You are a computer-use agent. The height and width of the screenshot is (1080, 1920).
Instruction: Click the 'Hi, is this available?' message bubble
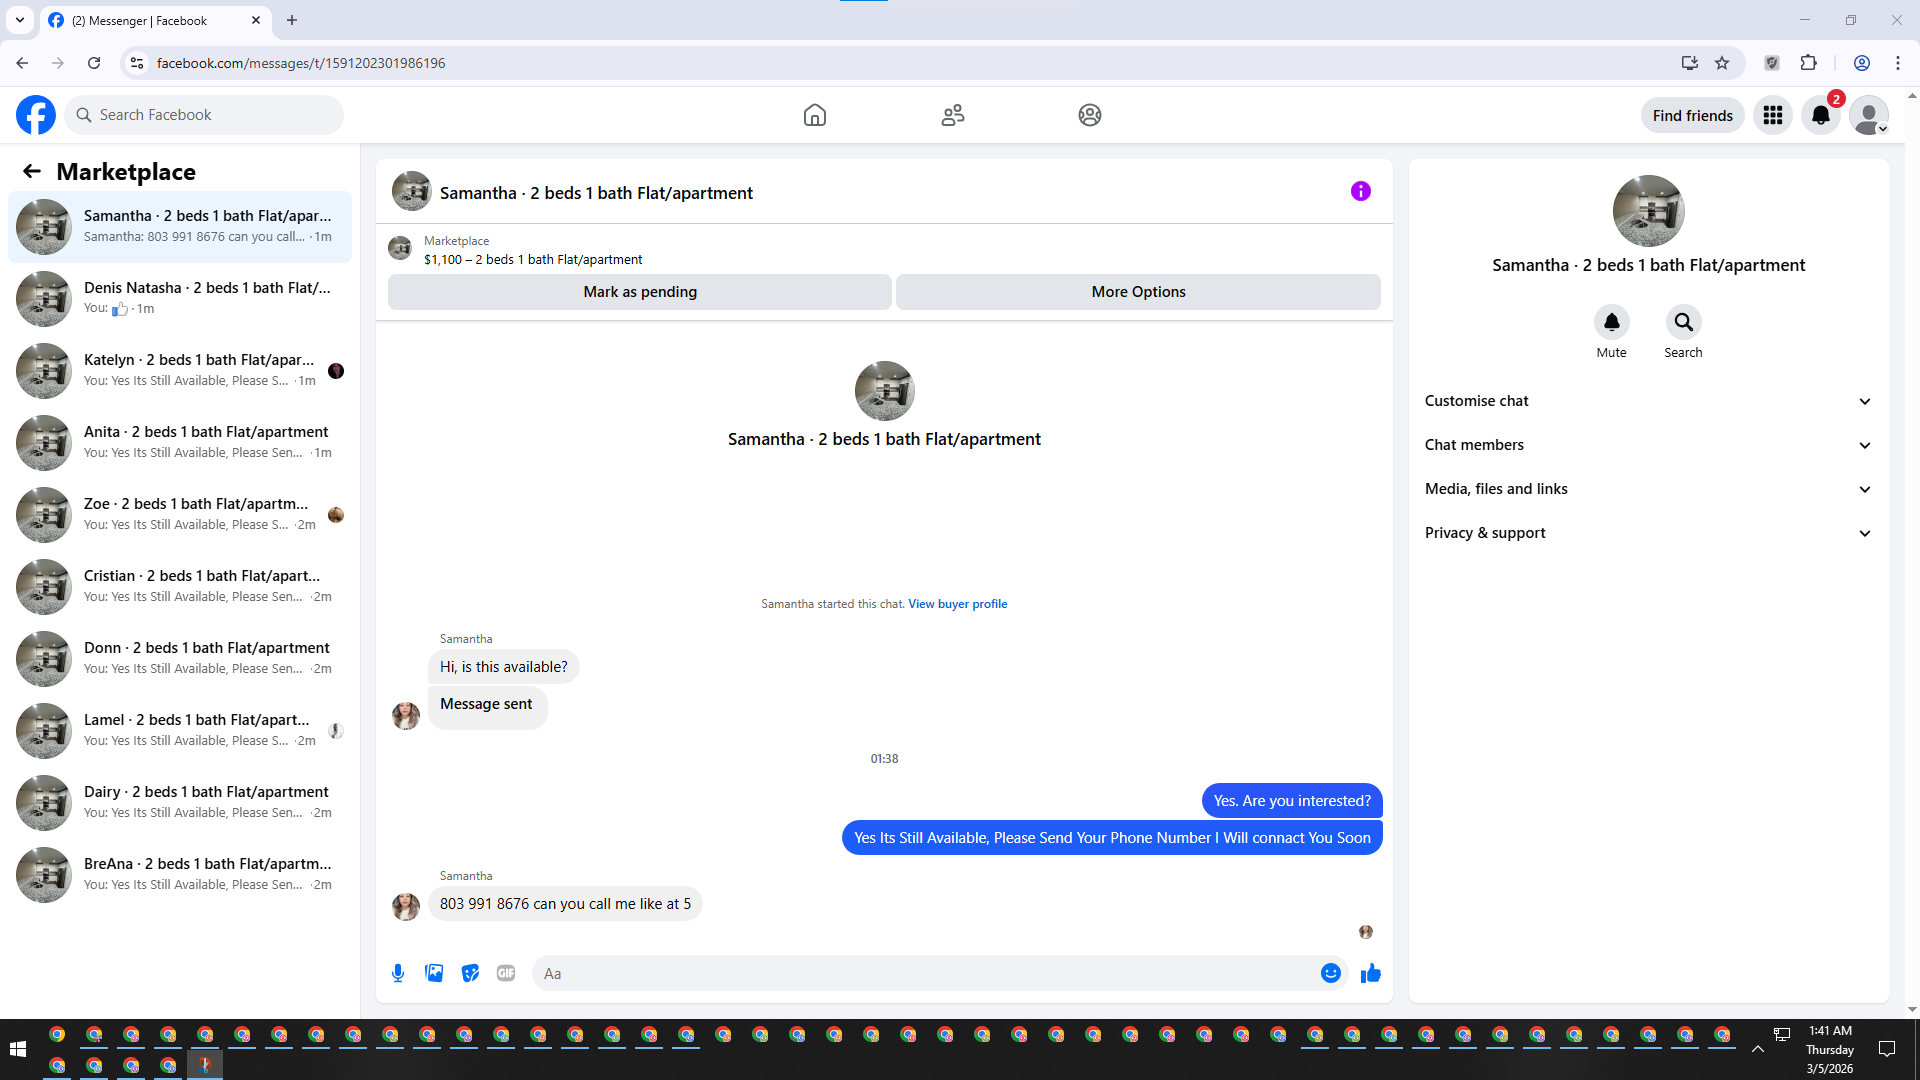(504, 667)
